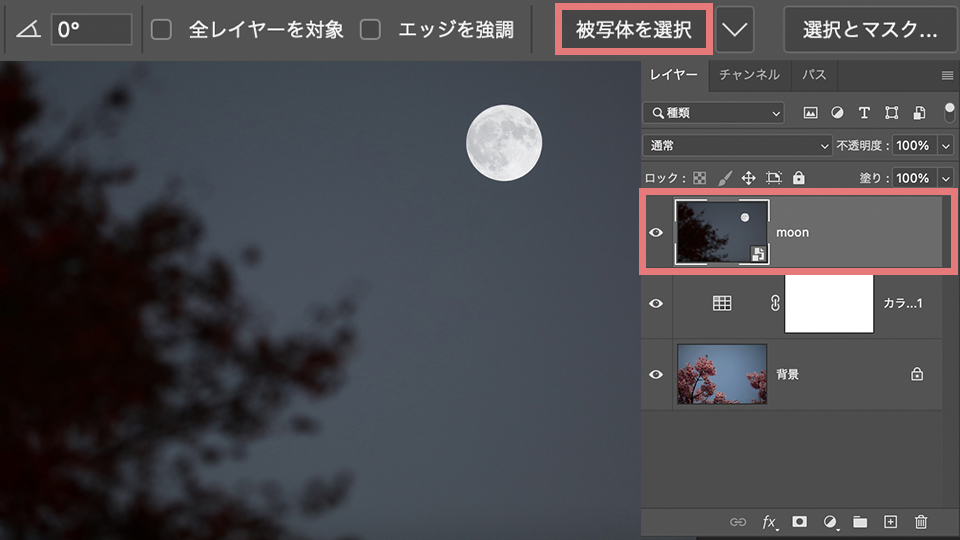Hide the カラ...1 adjustment layer

[656, 303]
